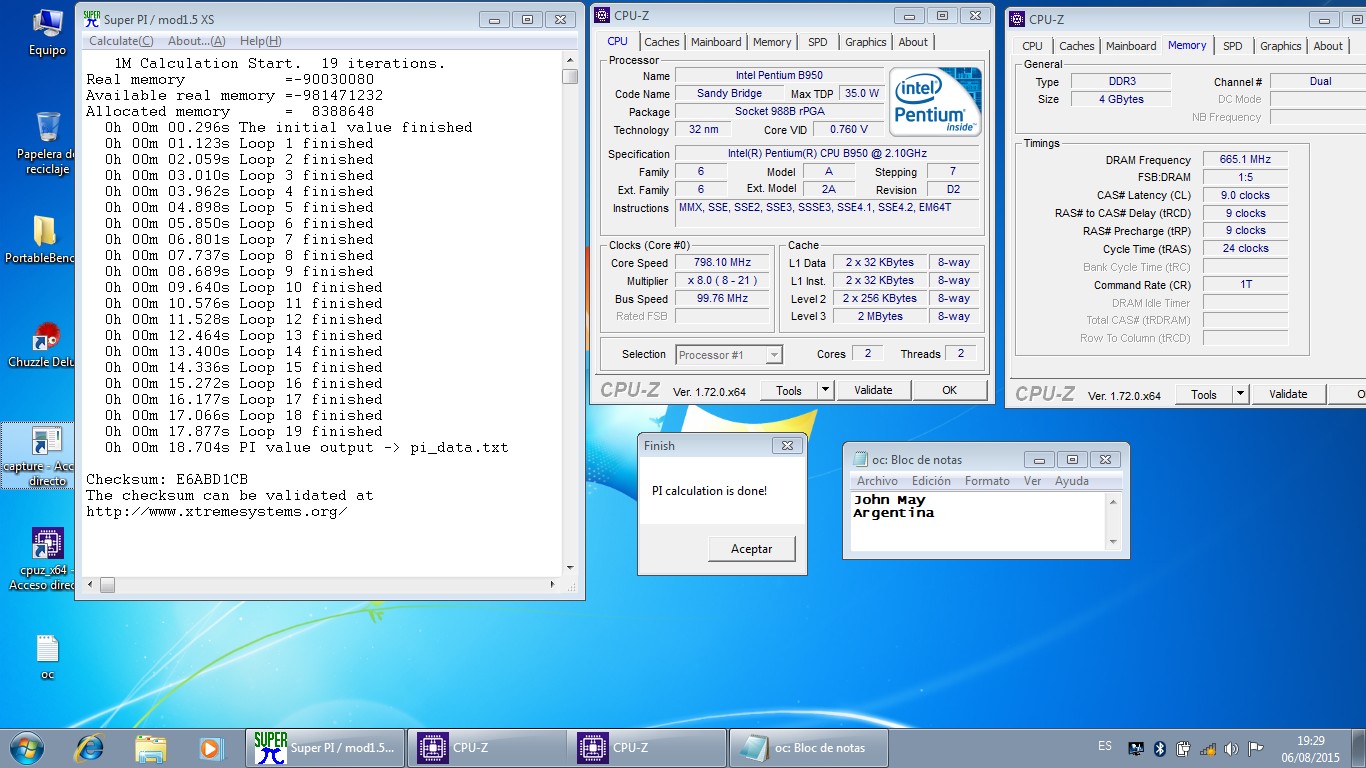The height and width of the screenshot is (768, 1366).
Task: Switch to Mainboard tab in left CPU-Z
Action: point(716,42)
